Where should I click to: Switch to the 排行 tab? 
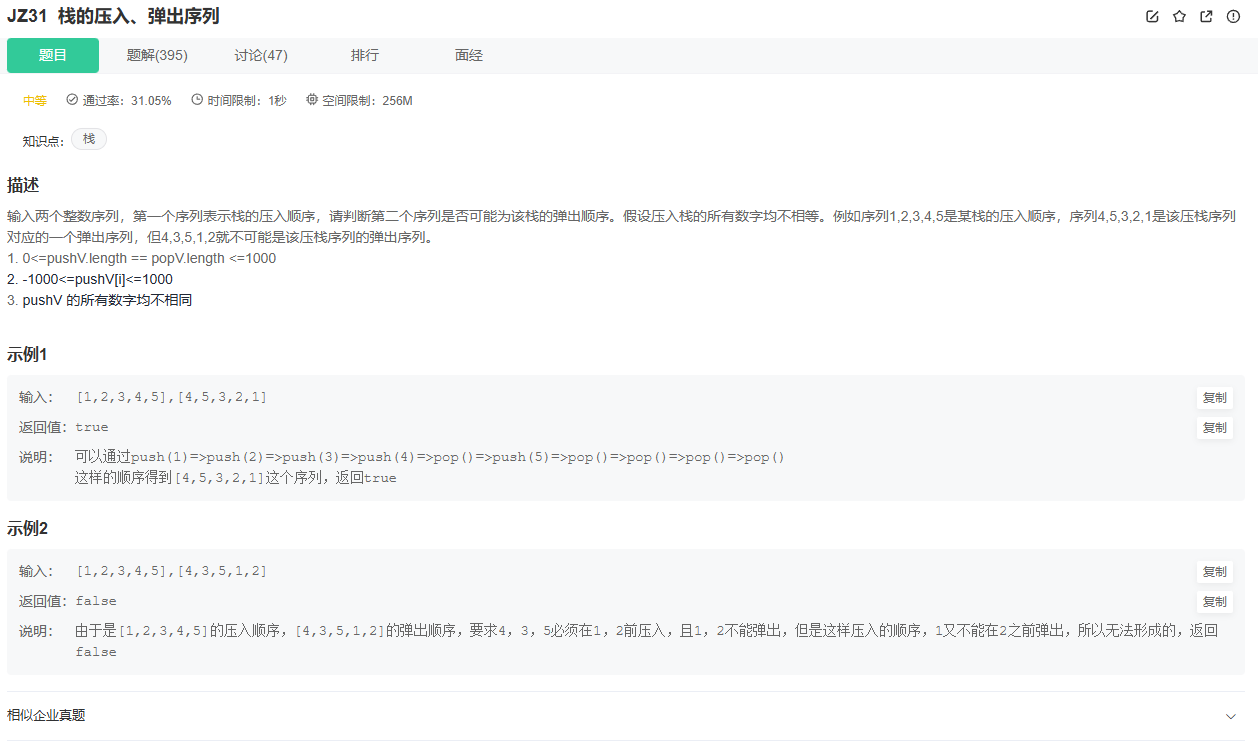pos(365,56)
